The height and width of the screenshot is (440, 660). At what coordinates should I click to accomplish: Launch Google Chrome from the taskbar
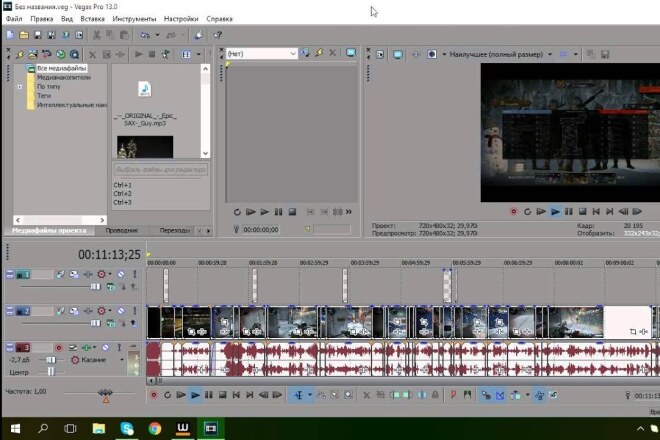(x=155, y=429)
